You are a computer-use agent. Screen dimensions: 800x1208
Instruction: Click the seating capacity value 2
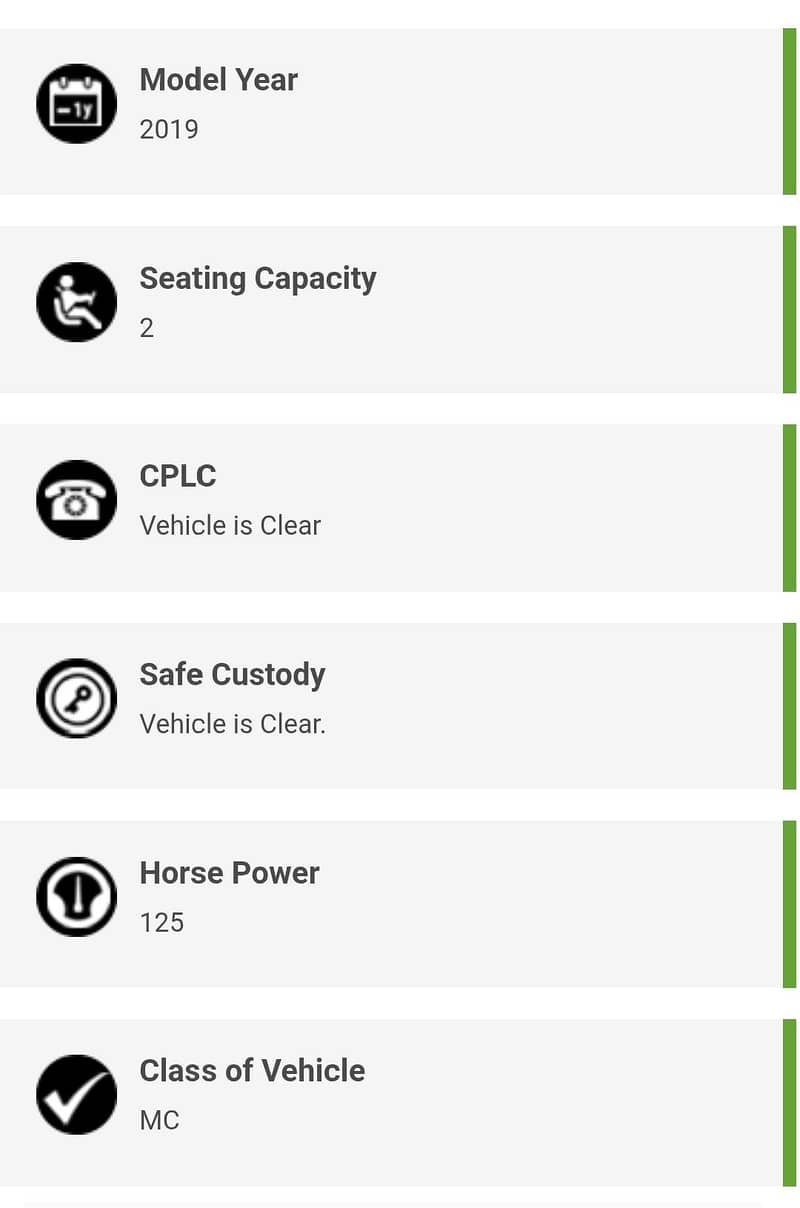point(147,328)
